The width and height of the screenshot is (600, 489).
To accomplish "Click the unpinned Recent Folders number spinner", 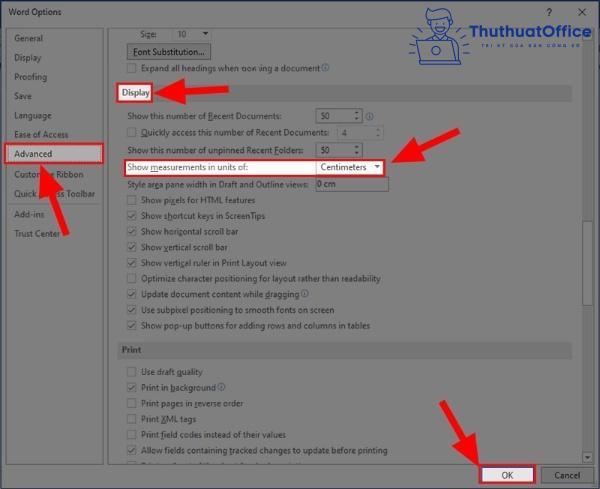I will point(357,150).
